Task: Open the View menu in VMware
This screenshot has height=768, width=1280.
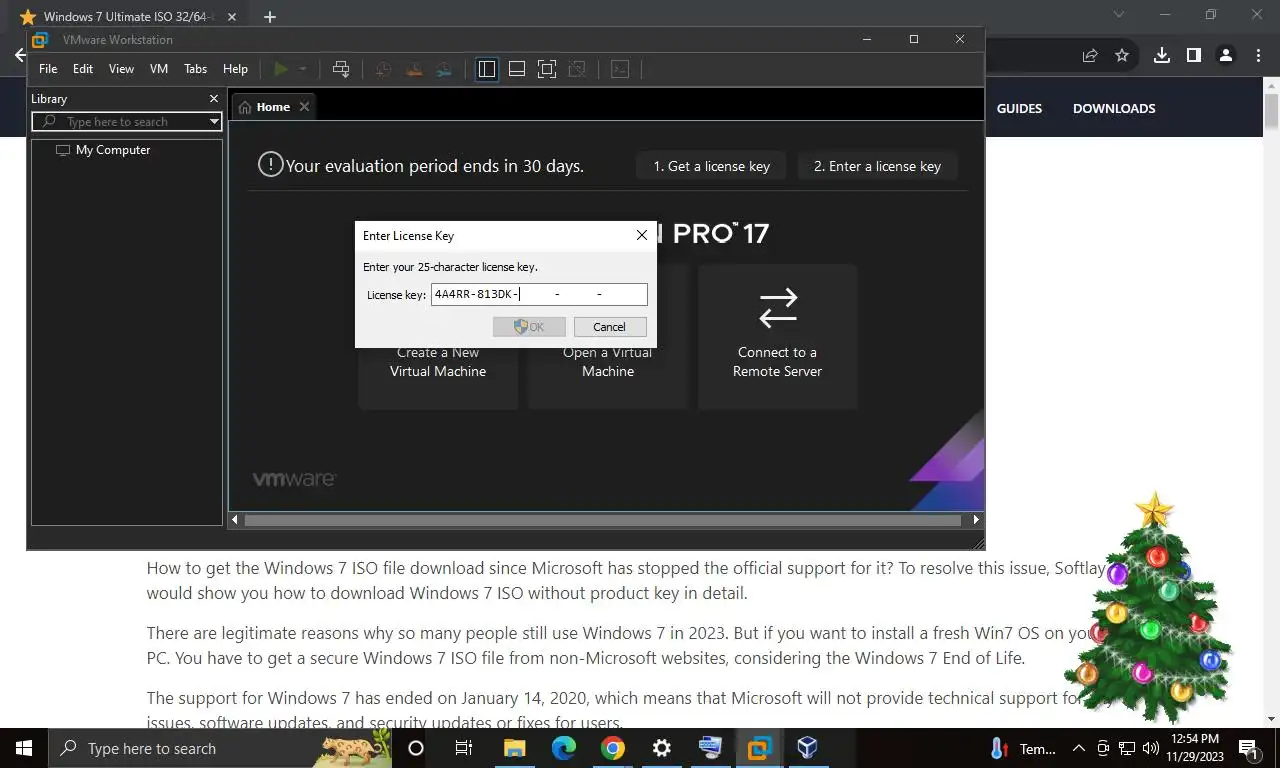Action: click(x=121, y=69)
